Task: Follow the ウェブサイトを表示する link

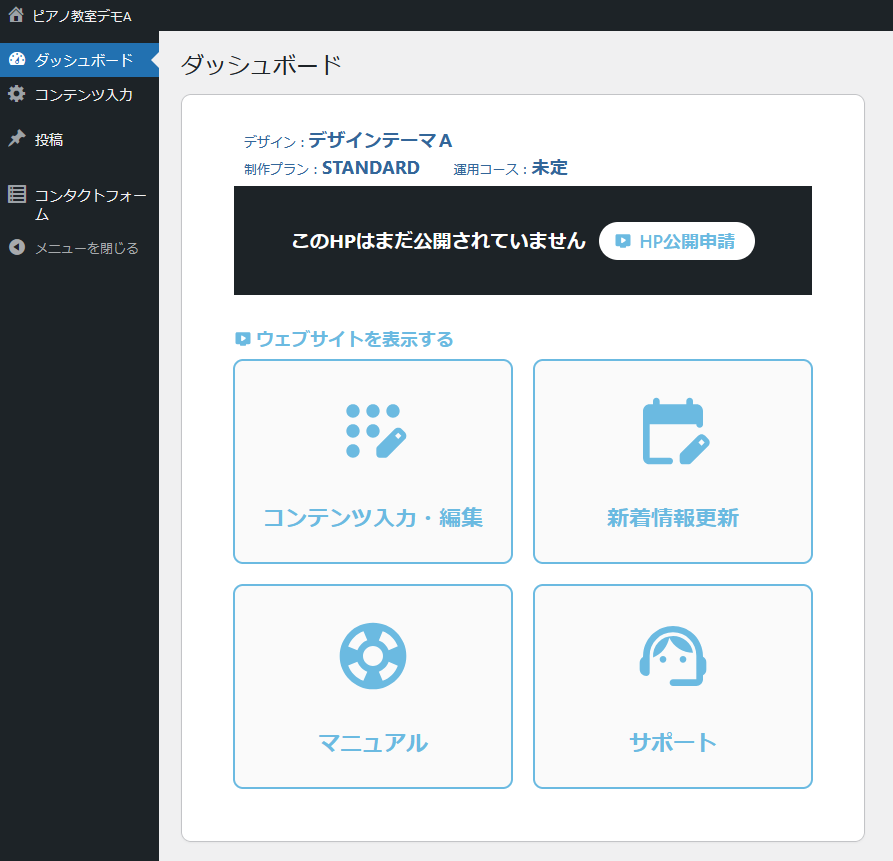Action: (354, 339)
